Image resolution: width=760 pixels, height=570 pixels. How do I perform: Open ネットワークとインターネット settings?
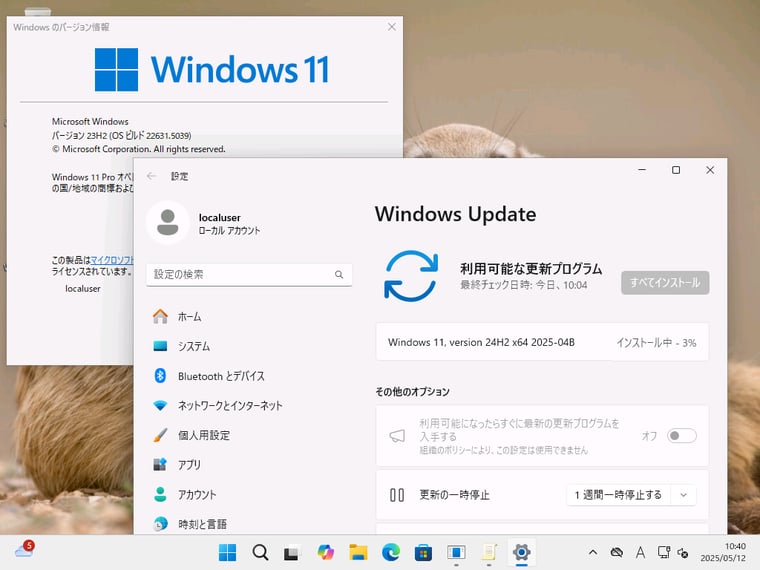coord(230,405)
